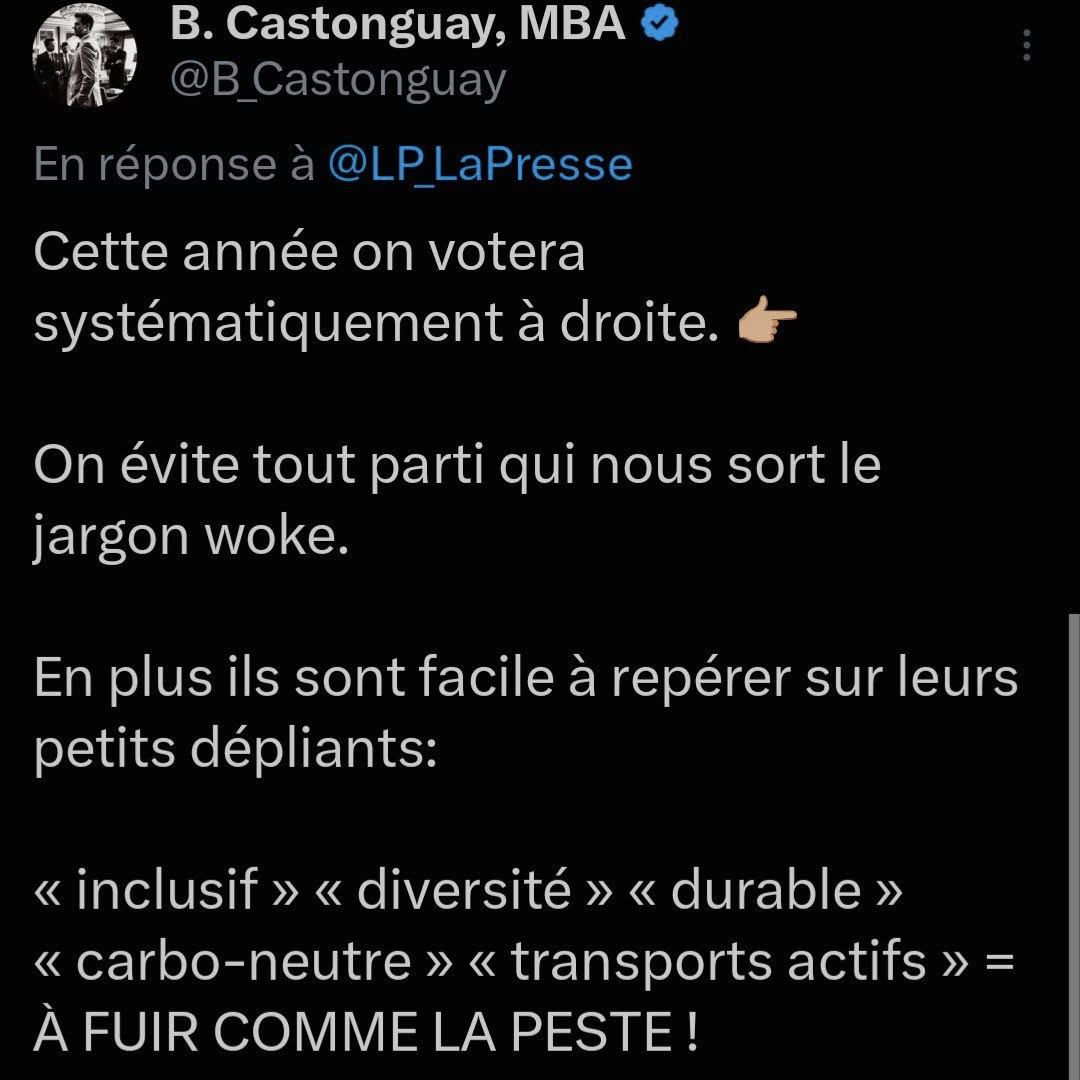Image resolution: width=1080 pixels, height=1080 pixels.
Task: Click the quoted word "diversité"
Action: coord(463,891)
